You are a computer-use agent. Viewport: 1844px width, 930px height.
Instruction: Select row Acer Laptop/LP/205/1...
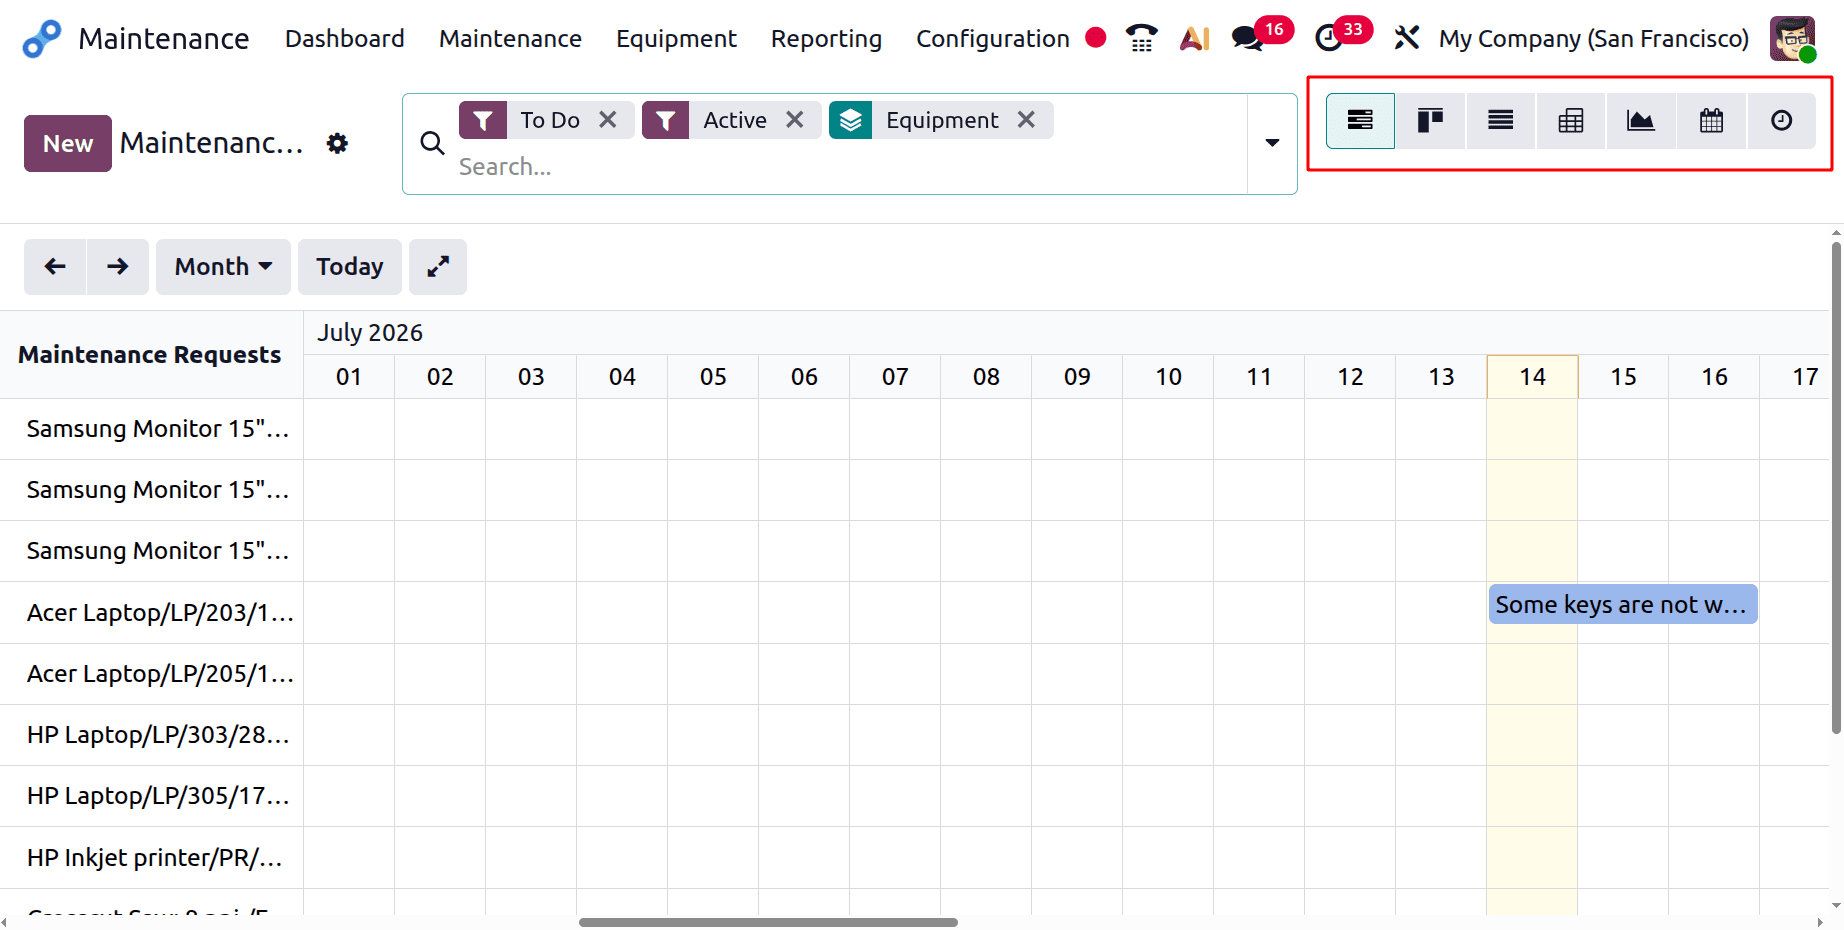(x=152, y=674)
